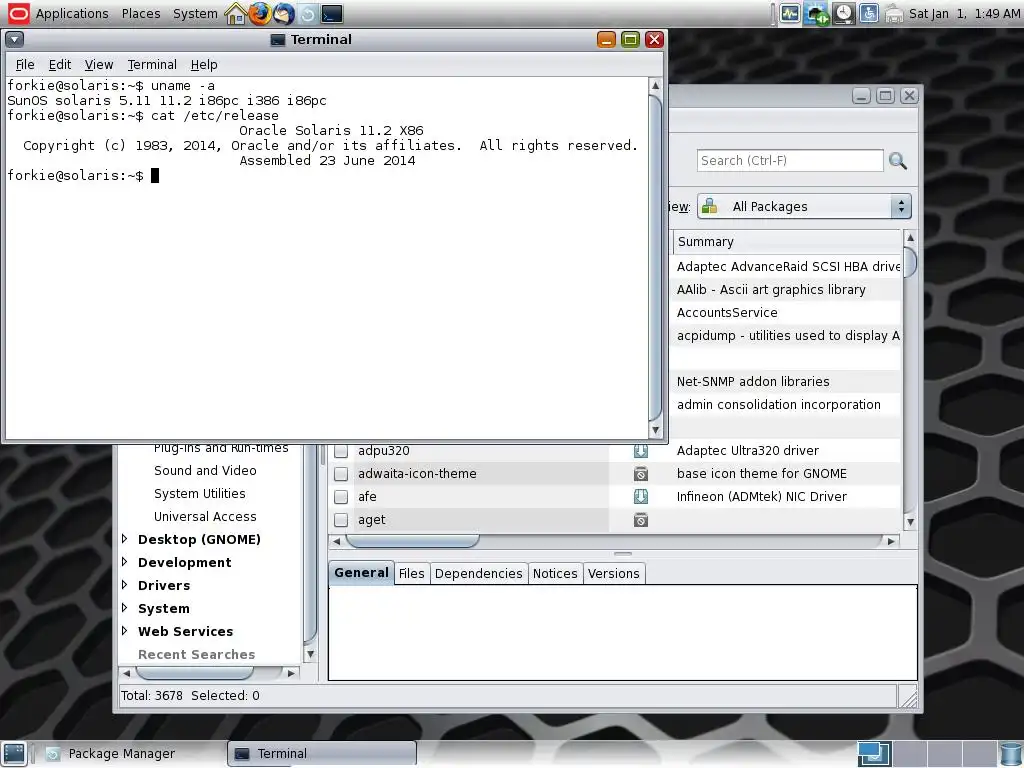Open Update Manager icon in top panel
Screen dimensions: 1024x768
pos(308,14)
